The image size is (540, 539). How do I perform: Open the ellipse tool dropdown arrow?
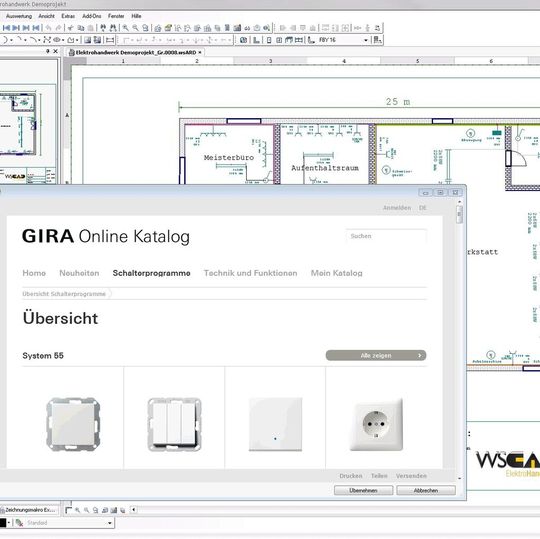[63, 40]
